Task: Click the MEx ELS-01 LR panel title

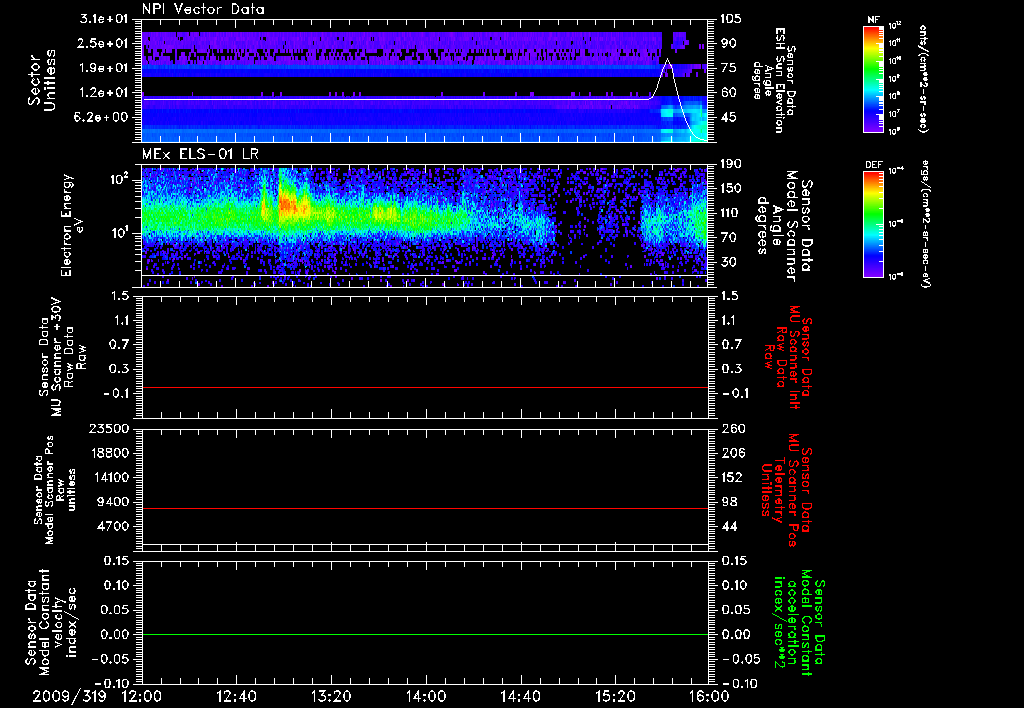Action: click(x=200, y=154)
